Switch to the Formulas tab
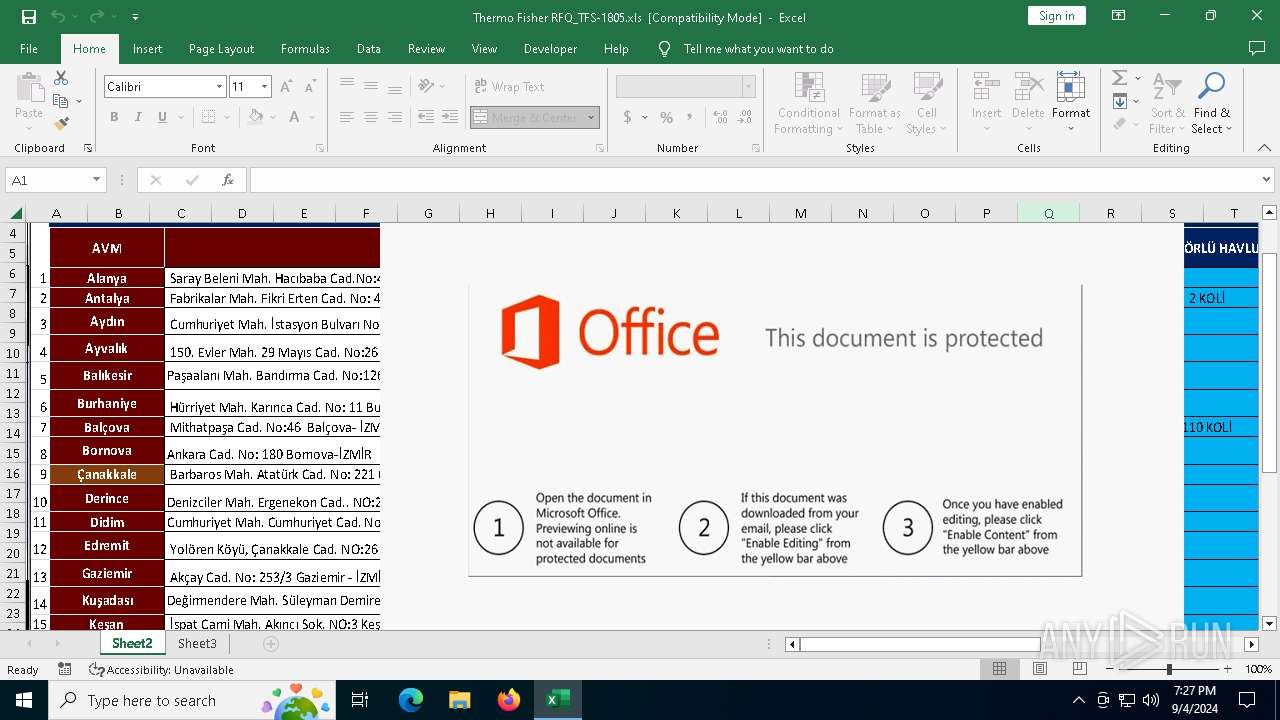This screenshot has width=1280, height=720. 305,49
